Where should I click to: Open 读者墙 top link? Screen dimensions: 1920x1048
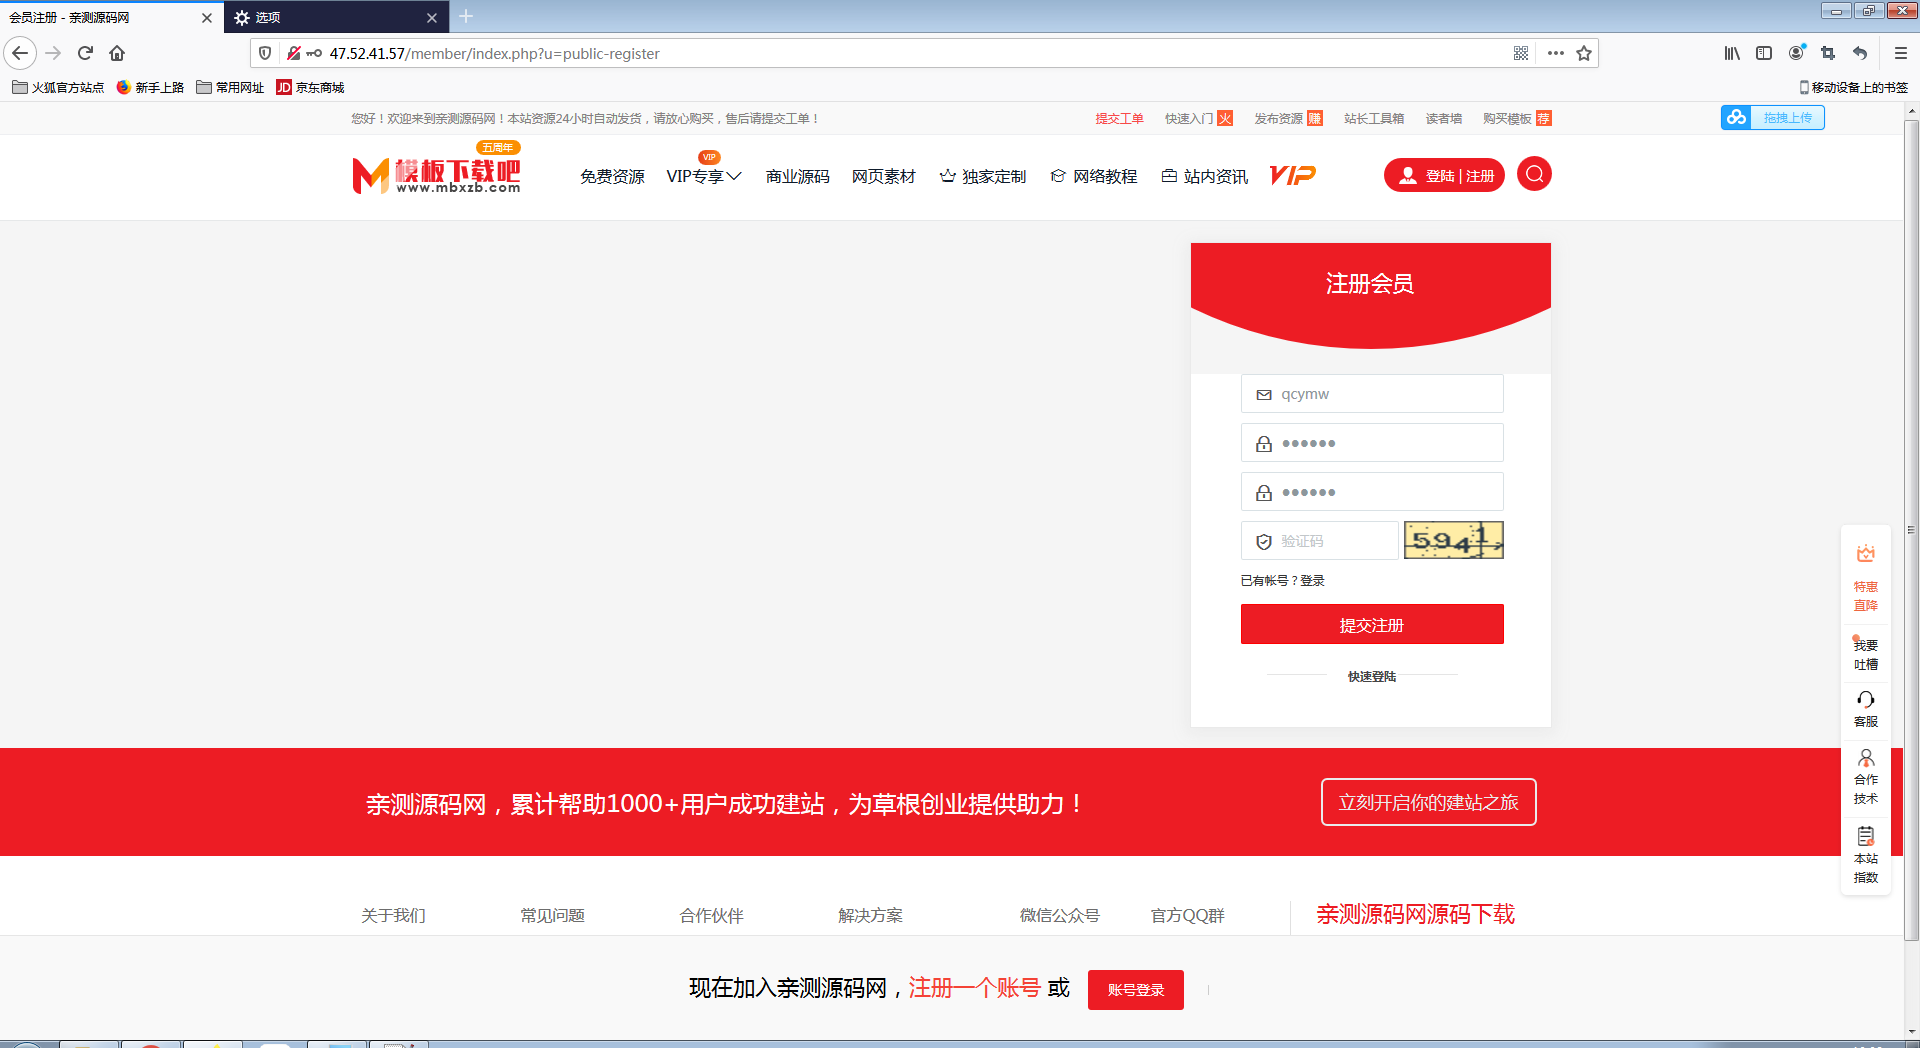[1443, 118]
